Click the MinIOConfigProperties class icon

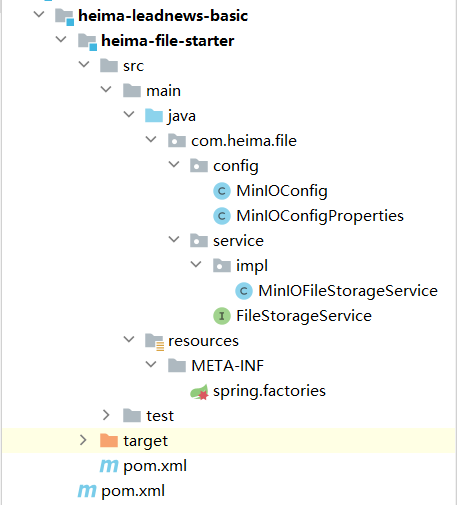point(222,216)
